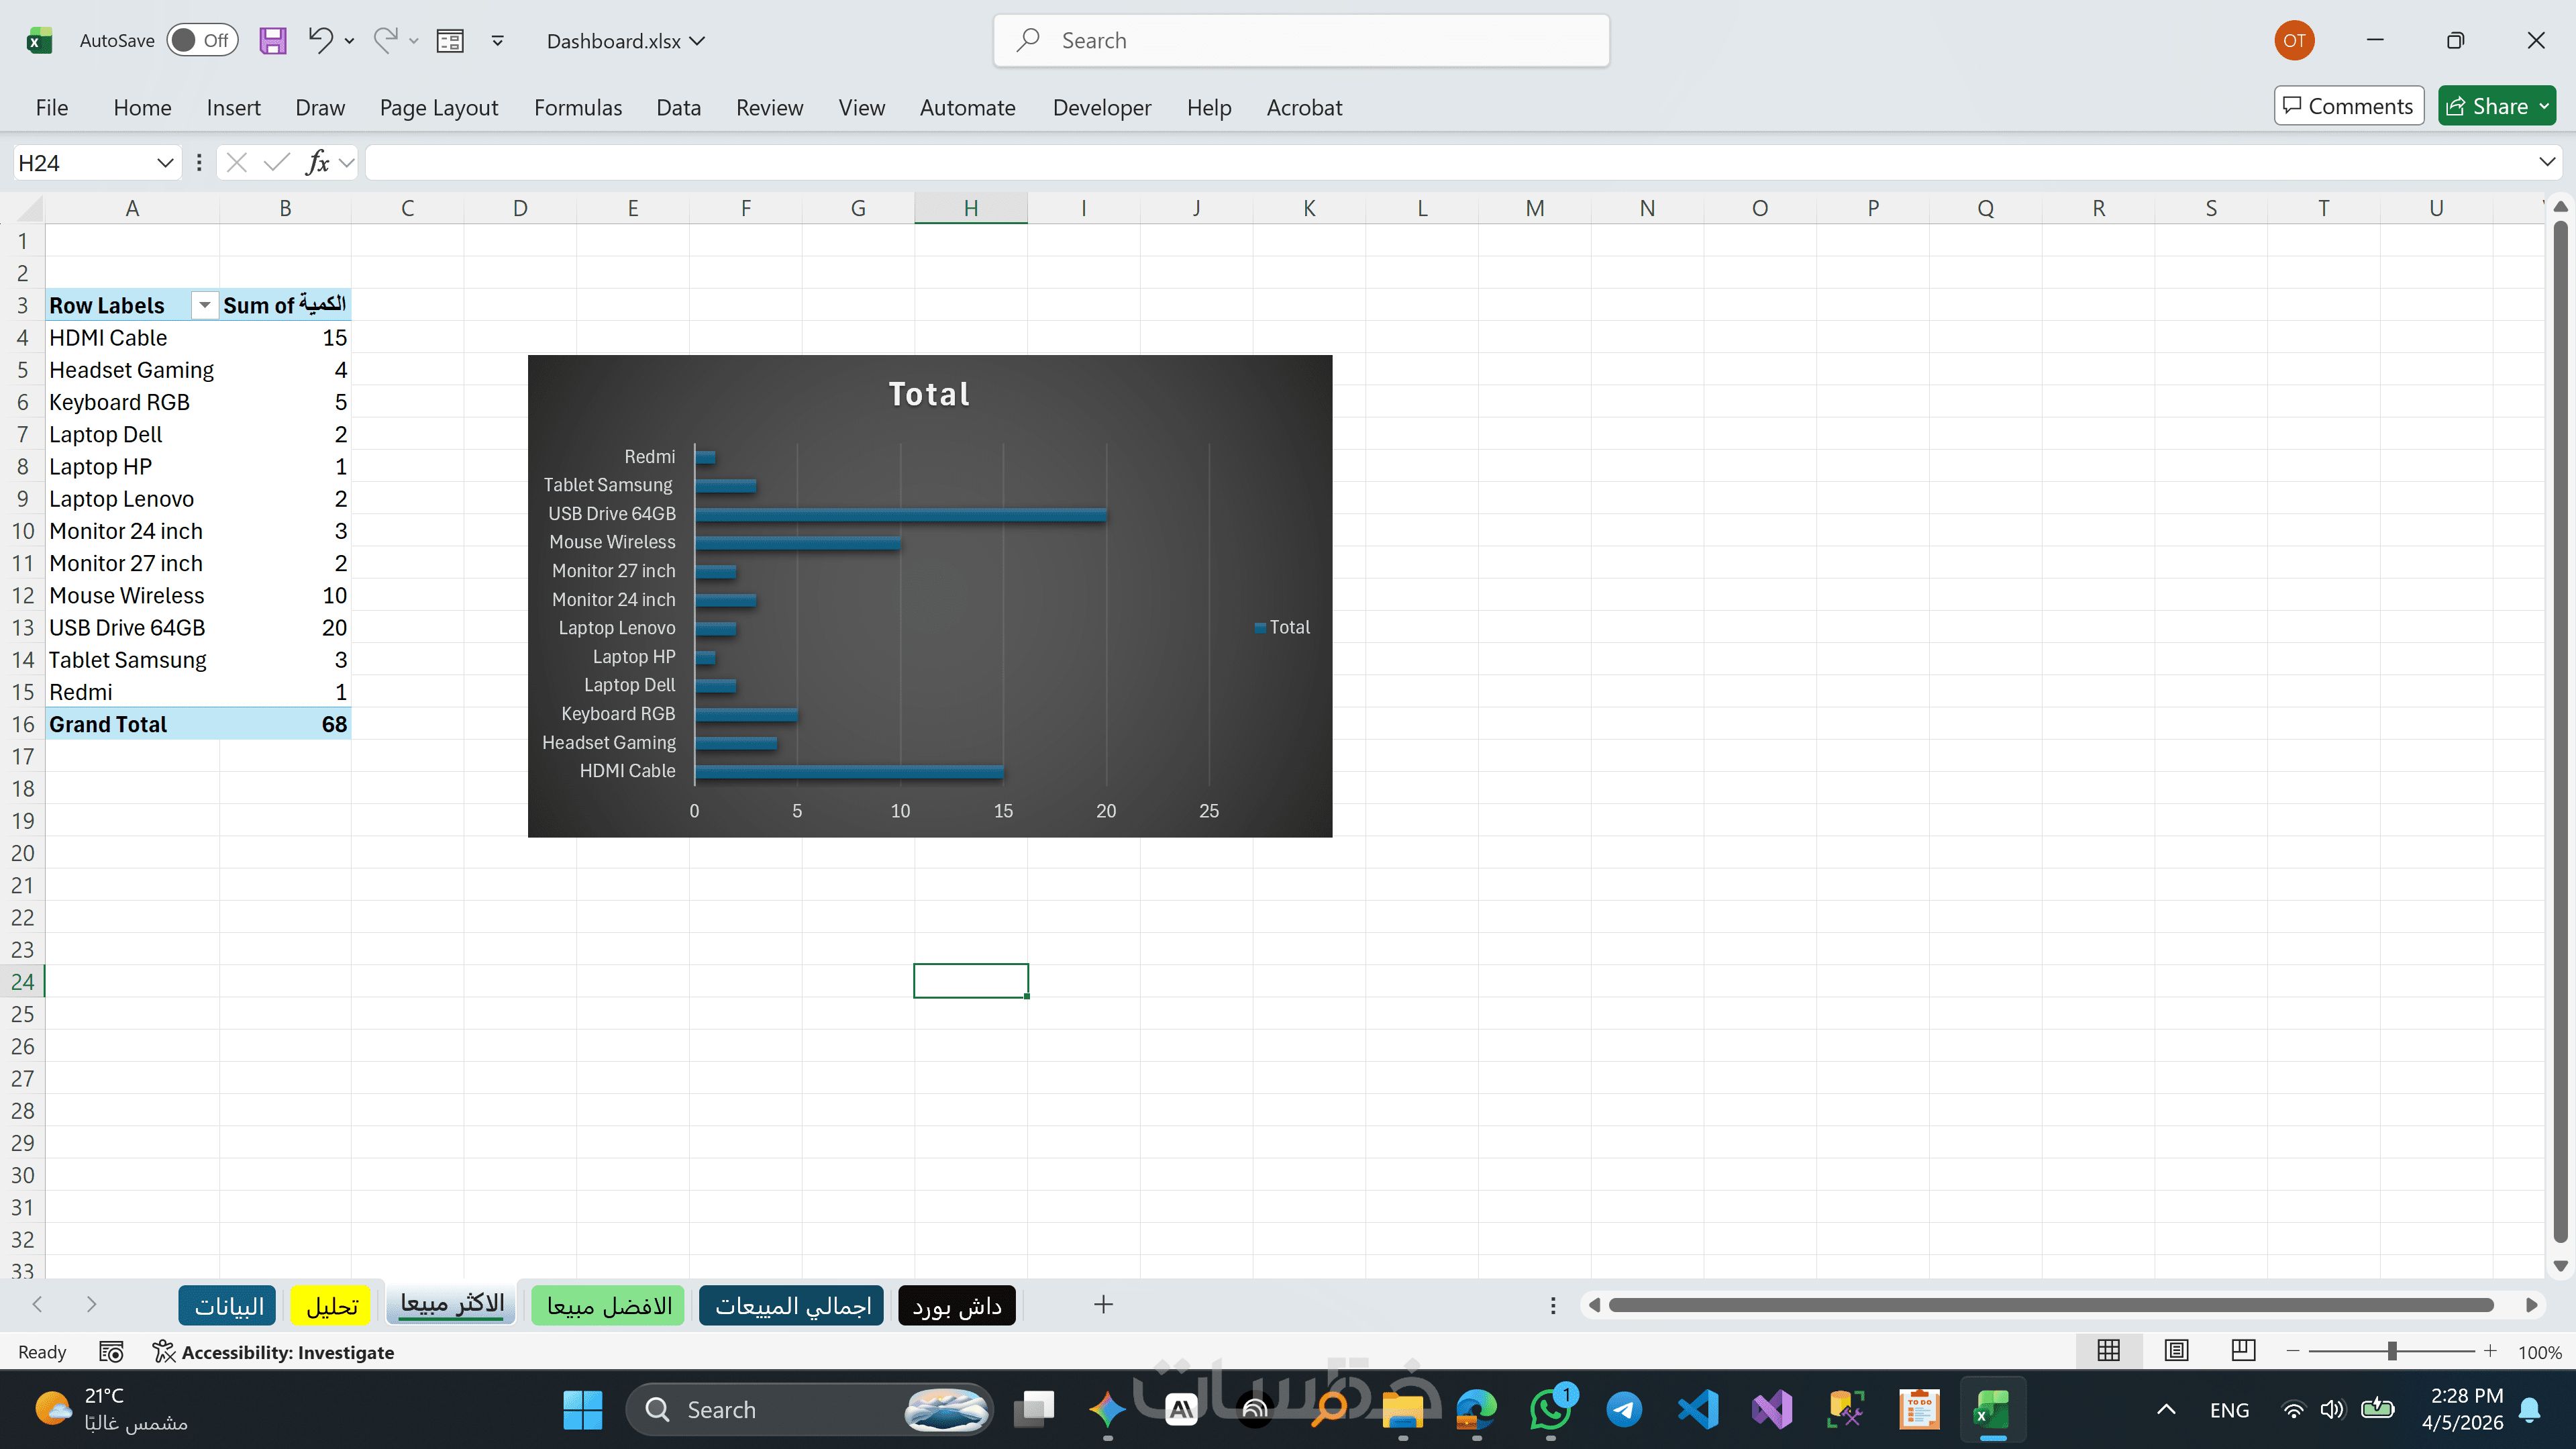The width and height of the screenshot is (2576, 1449).
Task: Expand the Name Box dropdown arrow
Action: (165, 163)
